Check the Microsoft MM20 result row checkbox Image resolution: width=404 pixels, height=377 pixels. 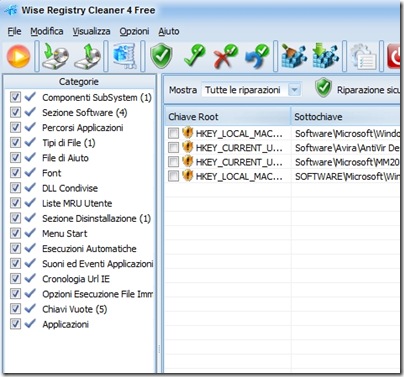click(173, 162)
